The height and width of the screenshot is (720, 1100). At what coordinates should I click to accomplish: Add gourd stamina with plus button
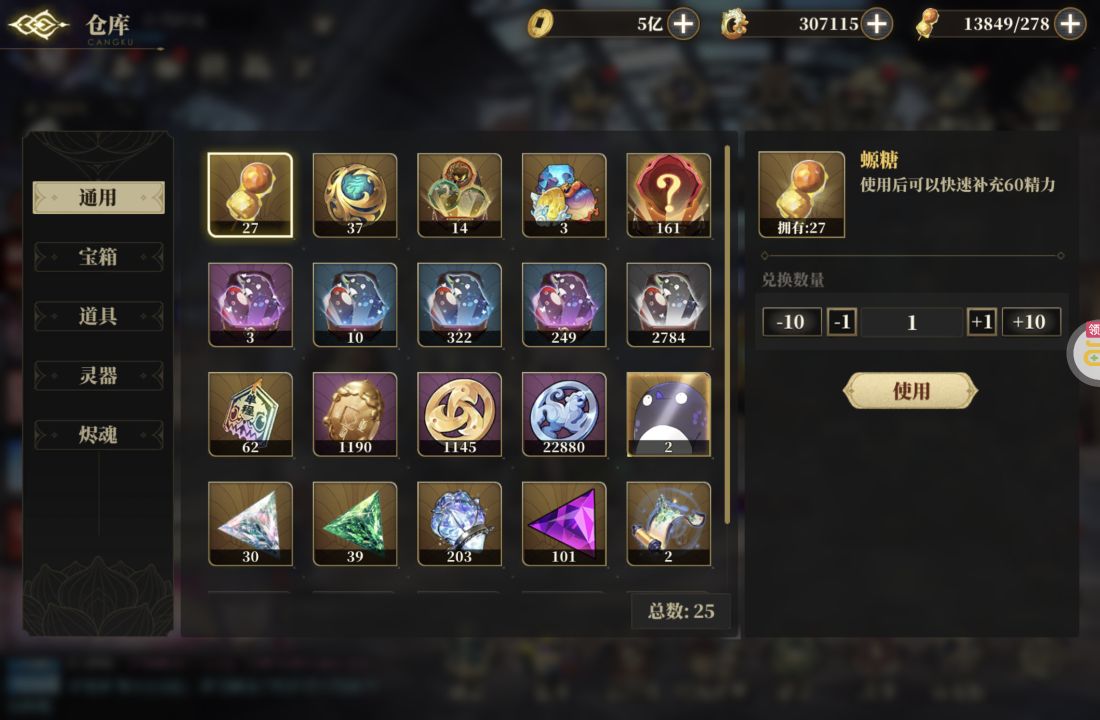point(1070,24)
